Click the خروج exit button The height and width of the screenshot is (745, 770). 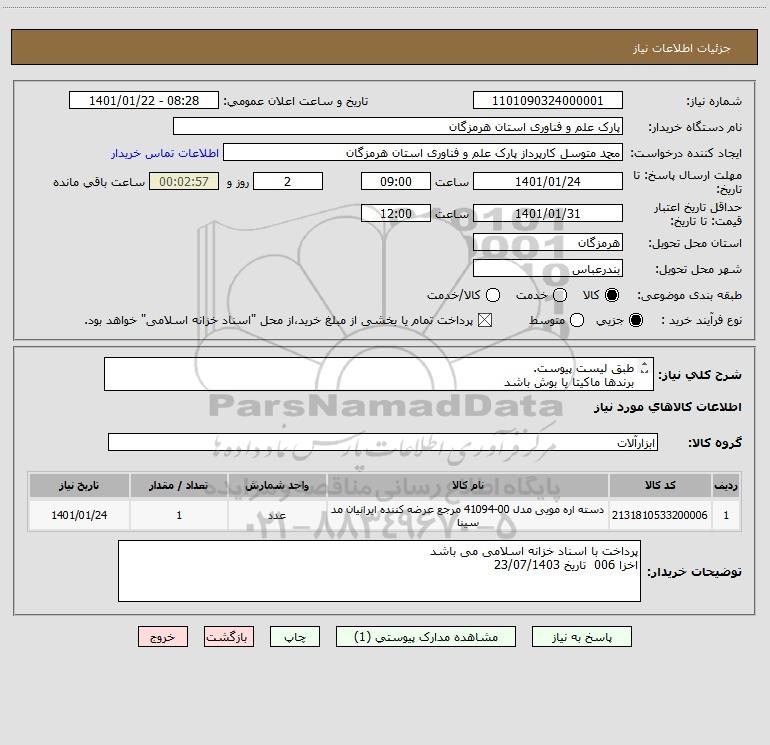(x=163, y=637)
